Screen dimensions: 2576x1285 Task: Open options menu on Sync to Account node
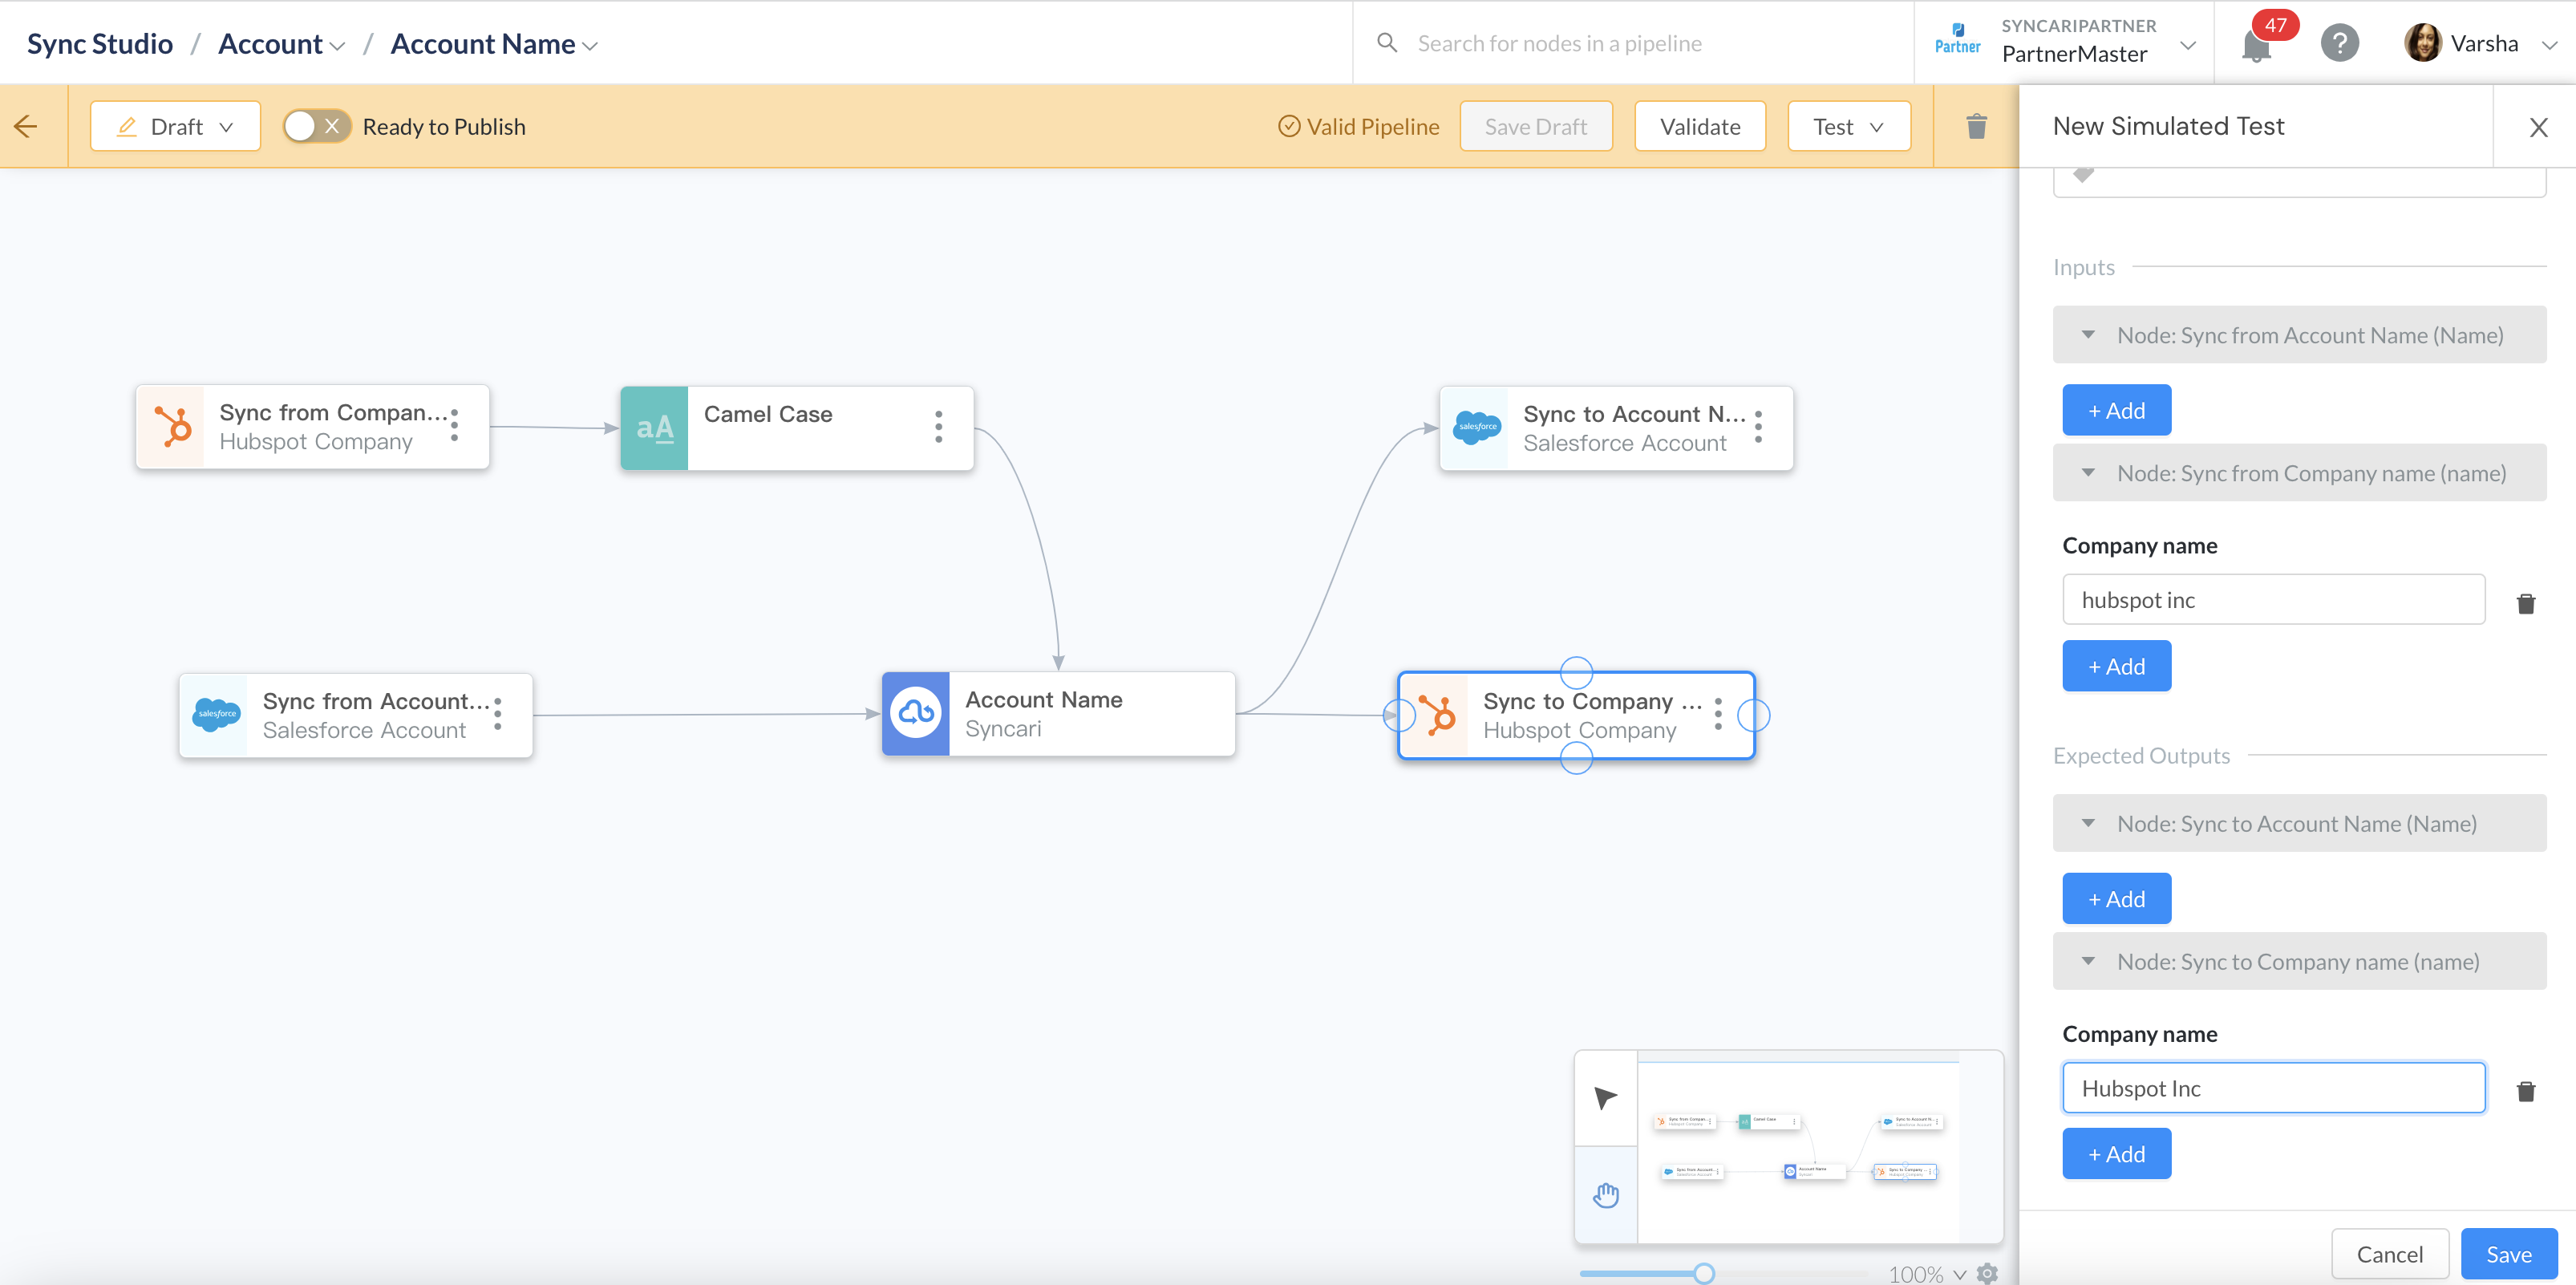click(x=1758, y=427)
